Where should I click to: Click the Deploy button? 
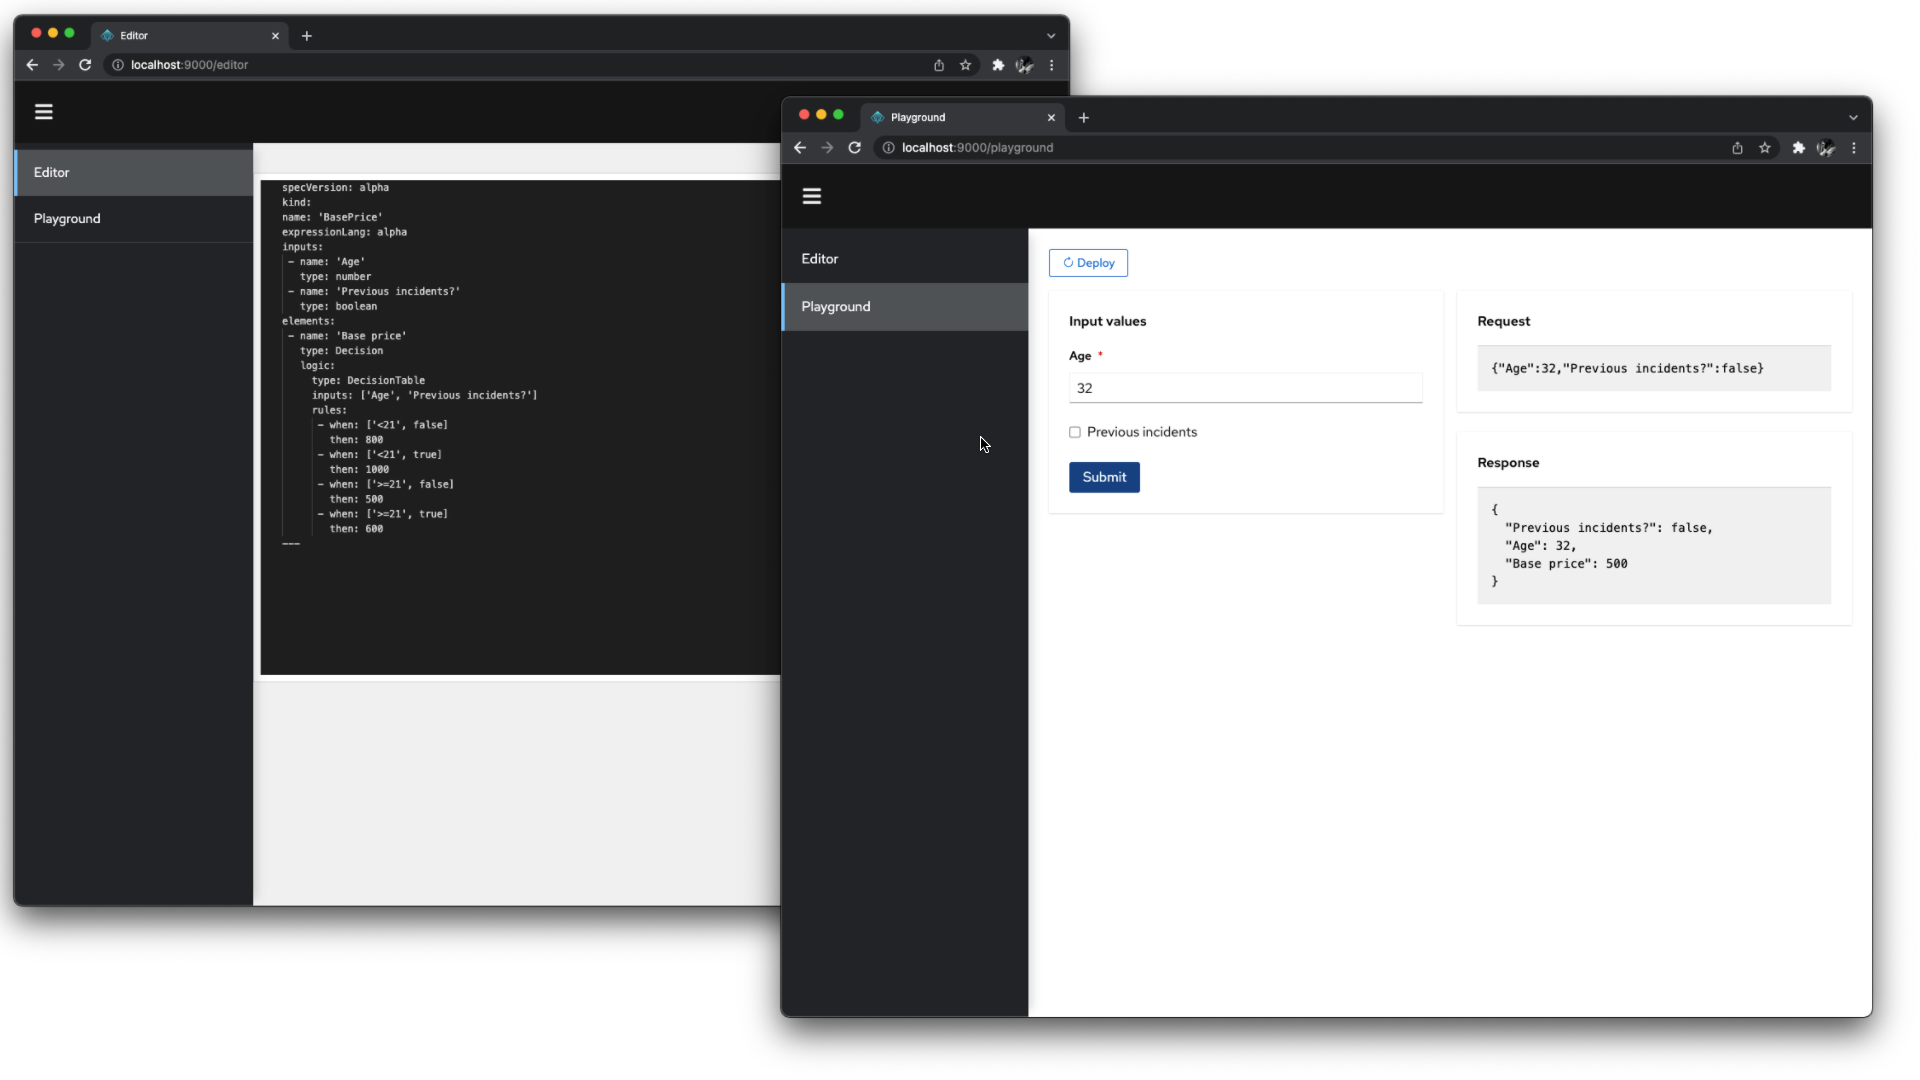(x=1088, y=263)
